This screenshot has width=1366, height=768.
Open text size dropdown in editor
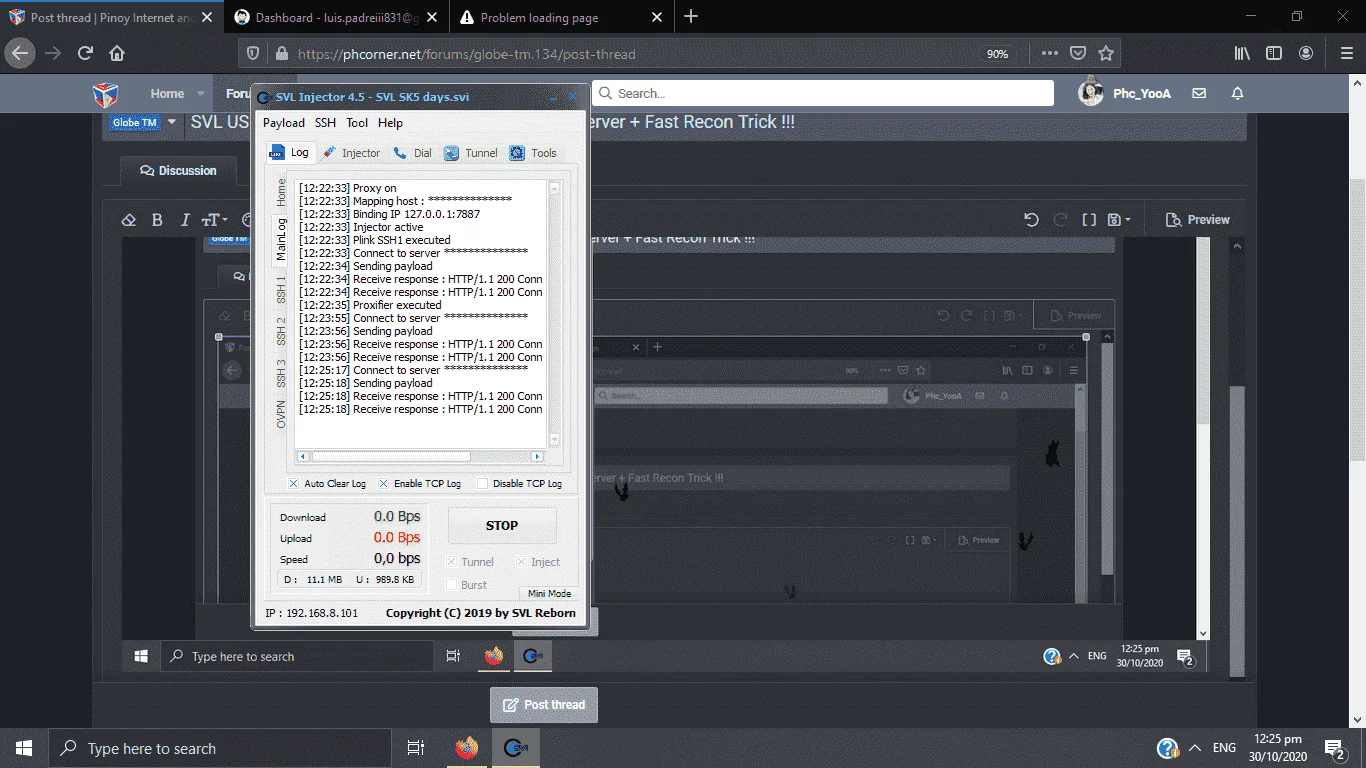[215, 220]
